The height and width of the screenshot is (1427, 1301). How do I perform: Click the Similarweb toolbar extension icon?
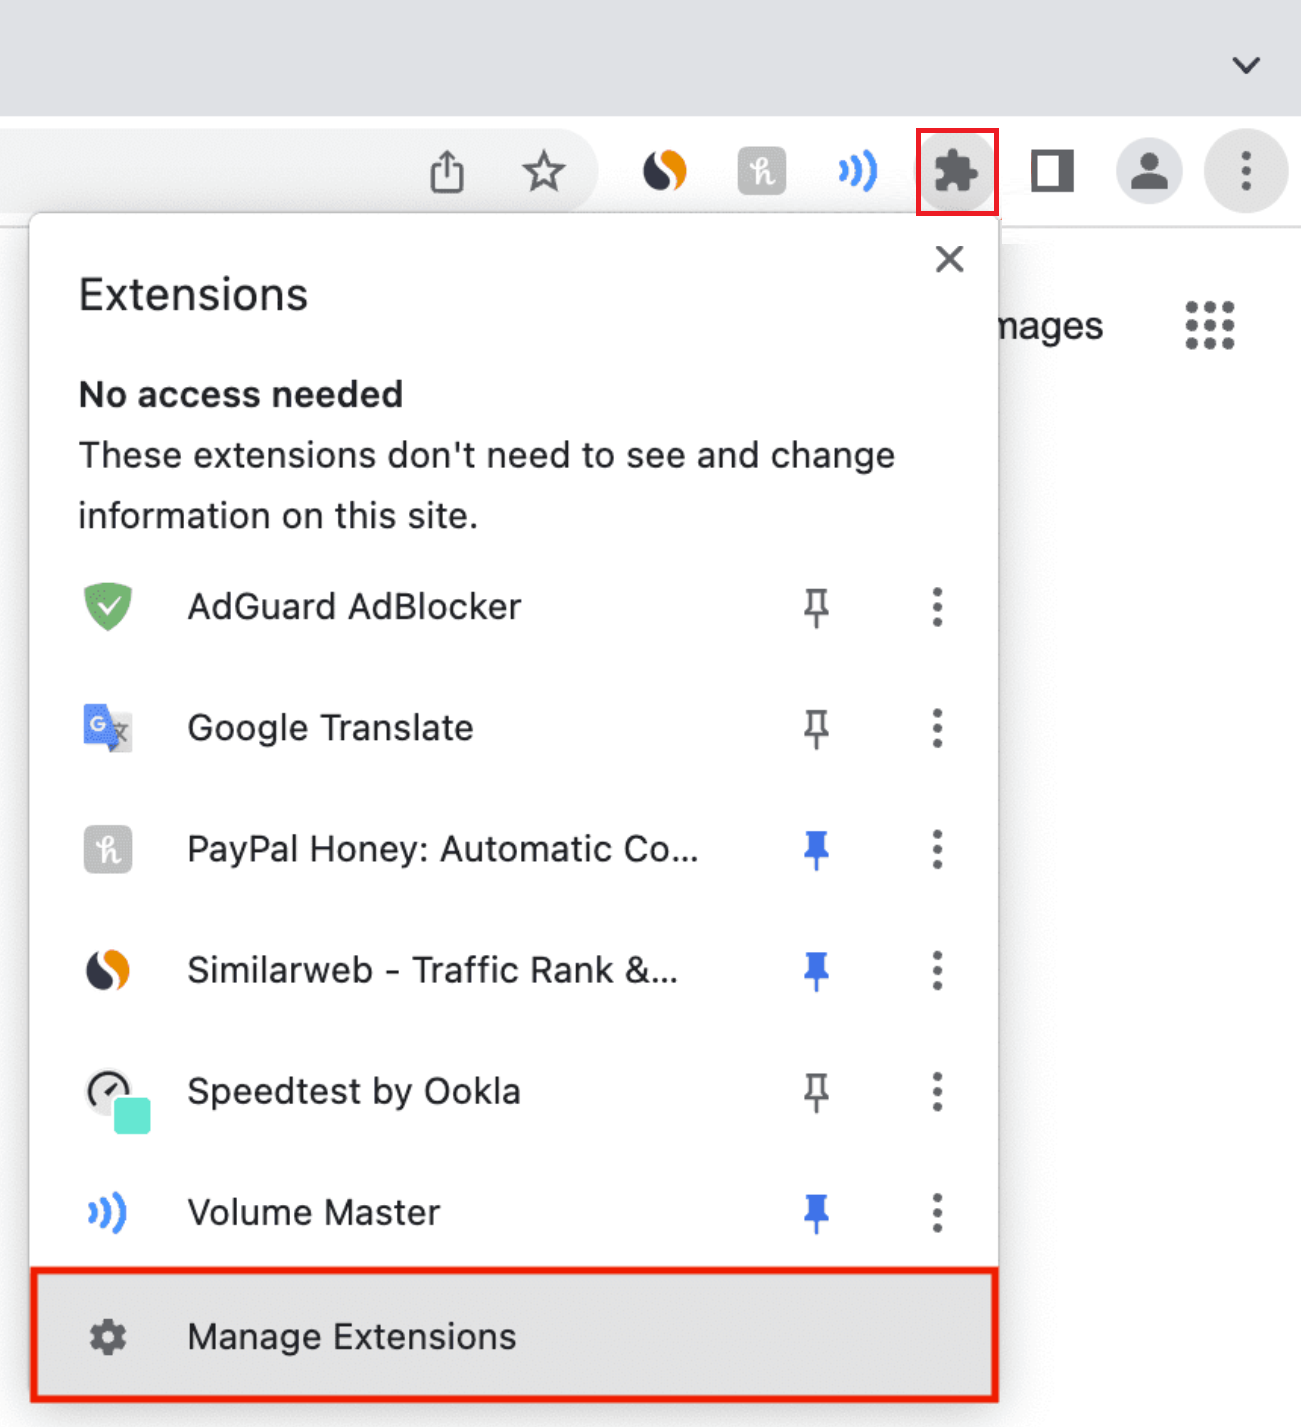click(x=665, y=170)
